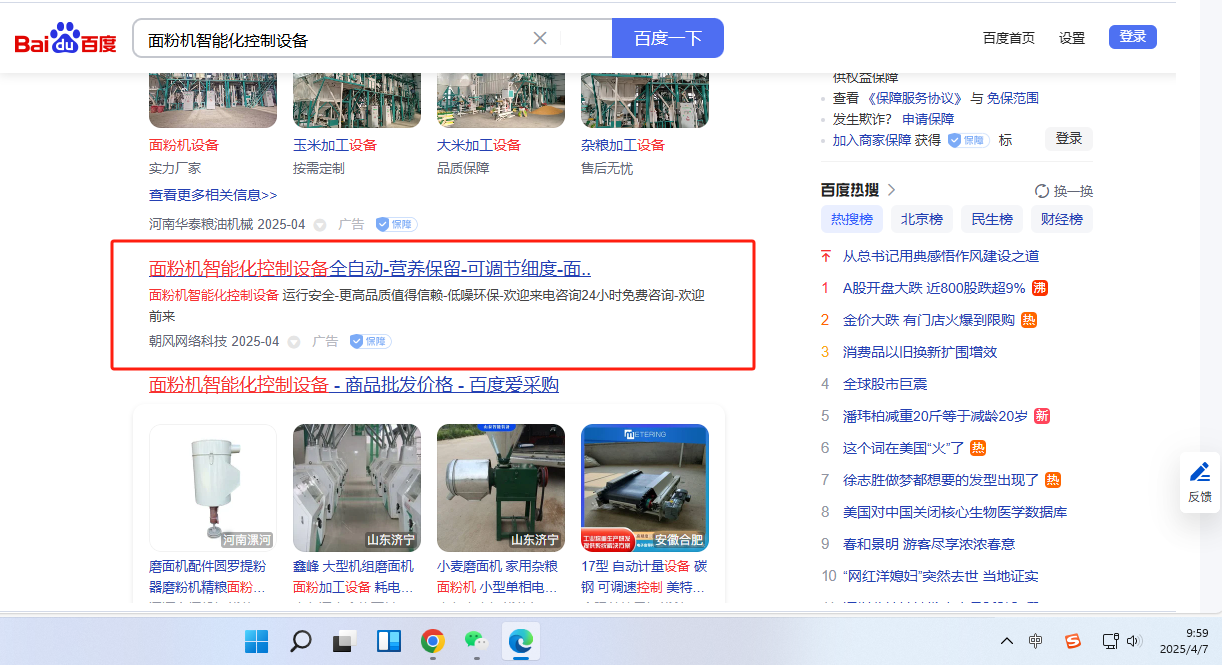Open Windows taskbar search
This screenshot has height=665, width=1222.
point(301,641)
